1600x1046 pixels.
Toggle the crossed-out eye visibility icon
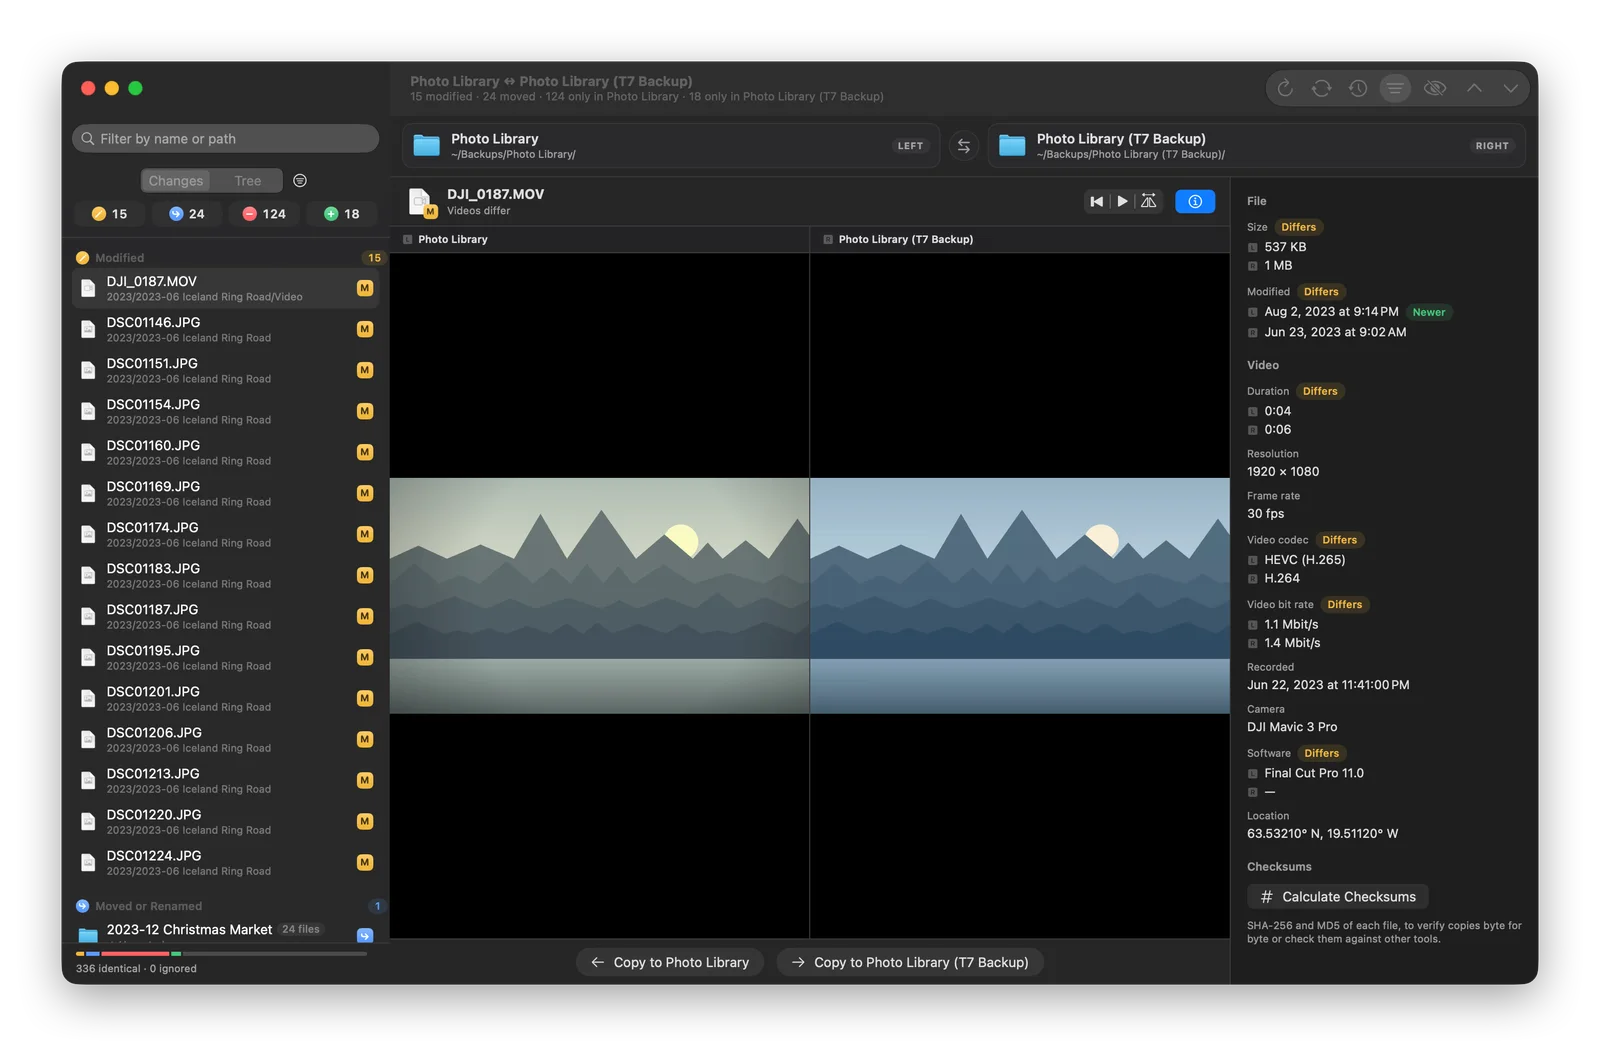[x=1435, y=88]
